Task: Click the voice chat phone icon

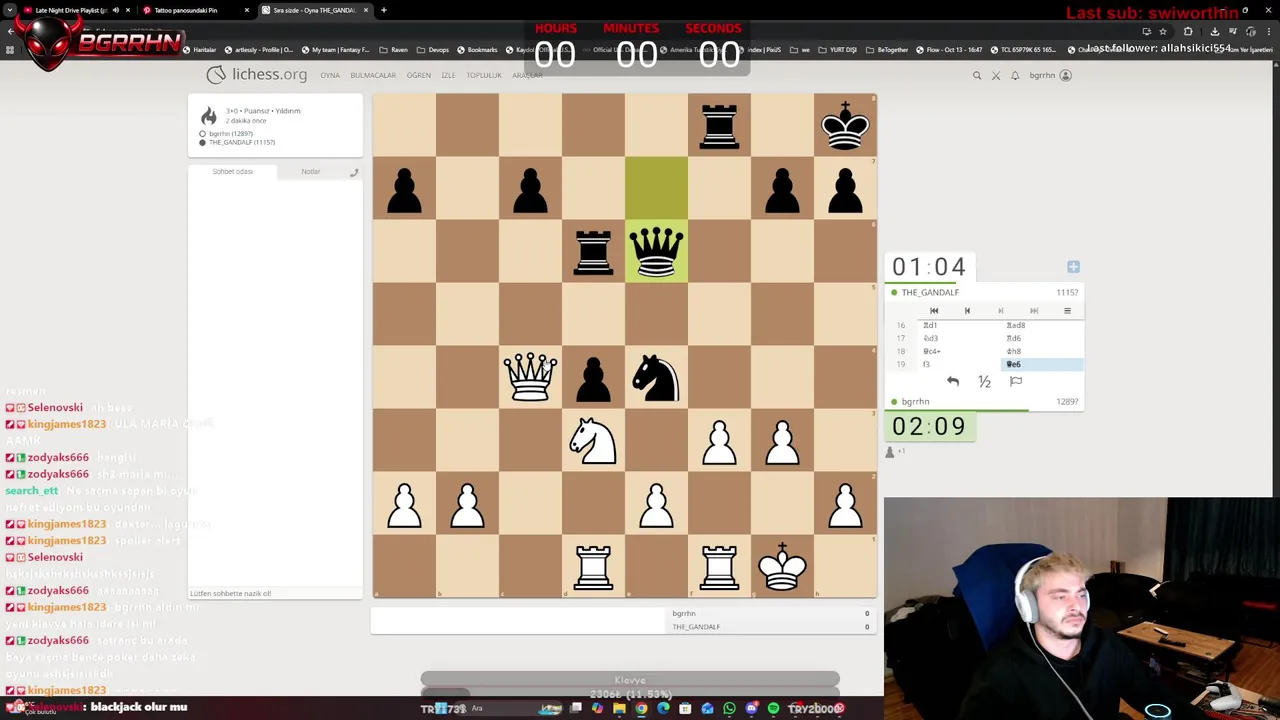Action: pyautogui.click(x=353, y=173)
